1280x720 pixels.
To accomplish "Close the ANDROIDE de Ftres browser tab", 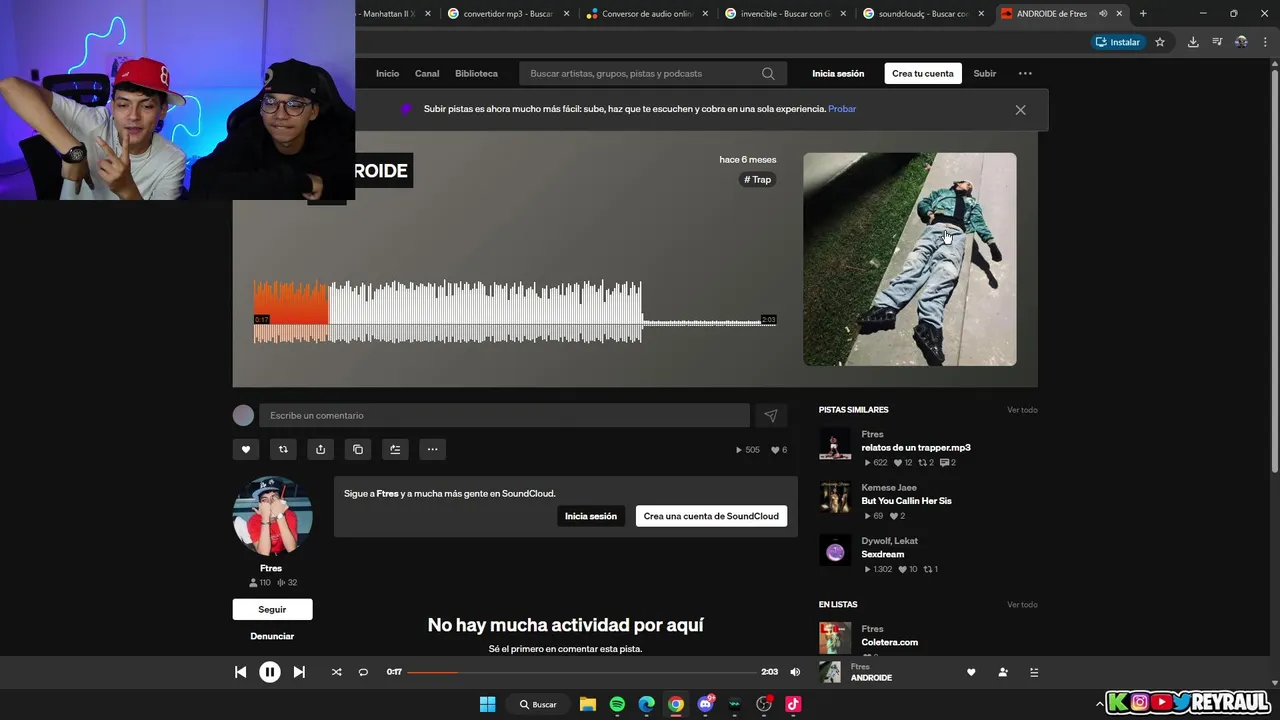I will coord(1120,14).
